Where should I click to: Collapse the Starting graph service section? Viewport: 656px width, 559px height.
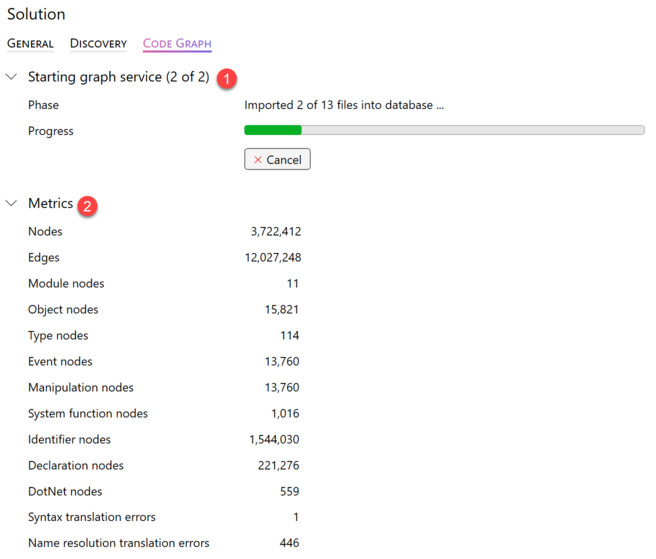click(x=11, y=77)
